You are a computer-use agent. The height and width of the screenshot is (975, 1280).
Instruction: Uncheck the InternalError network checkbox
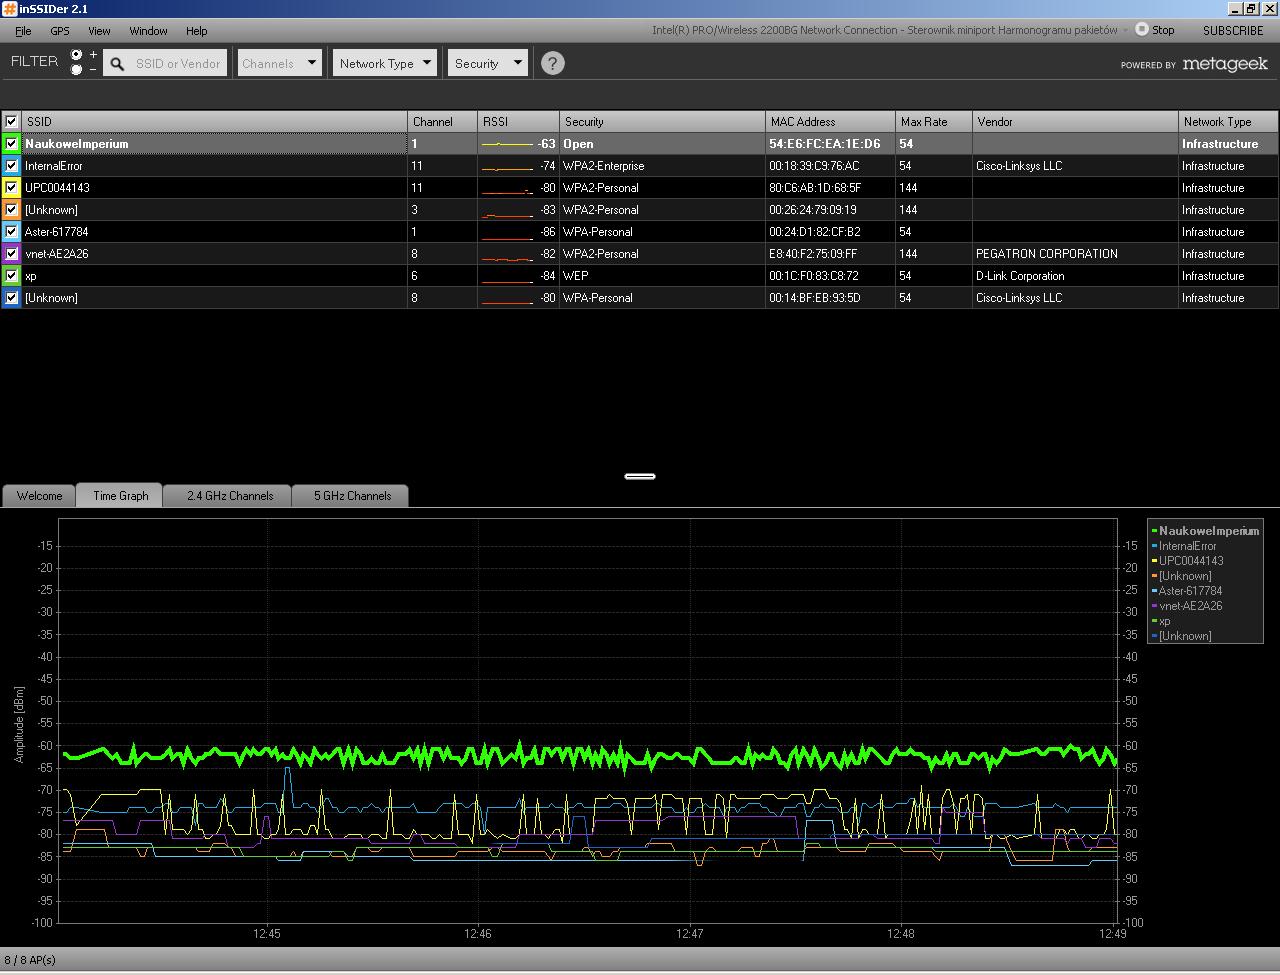[12, 166]
